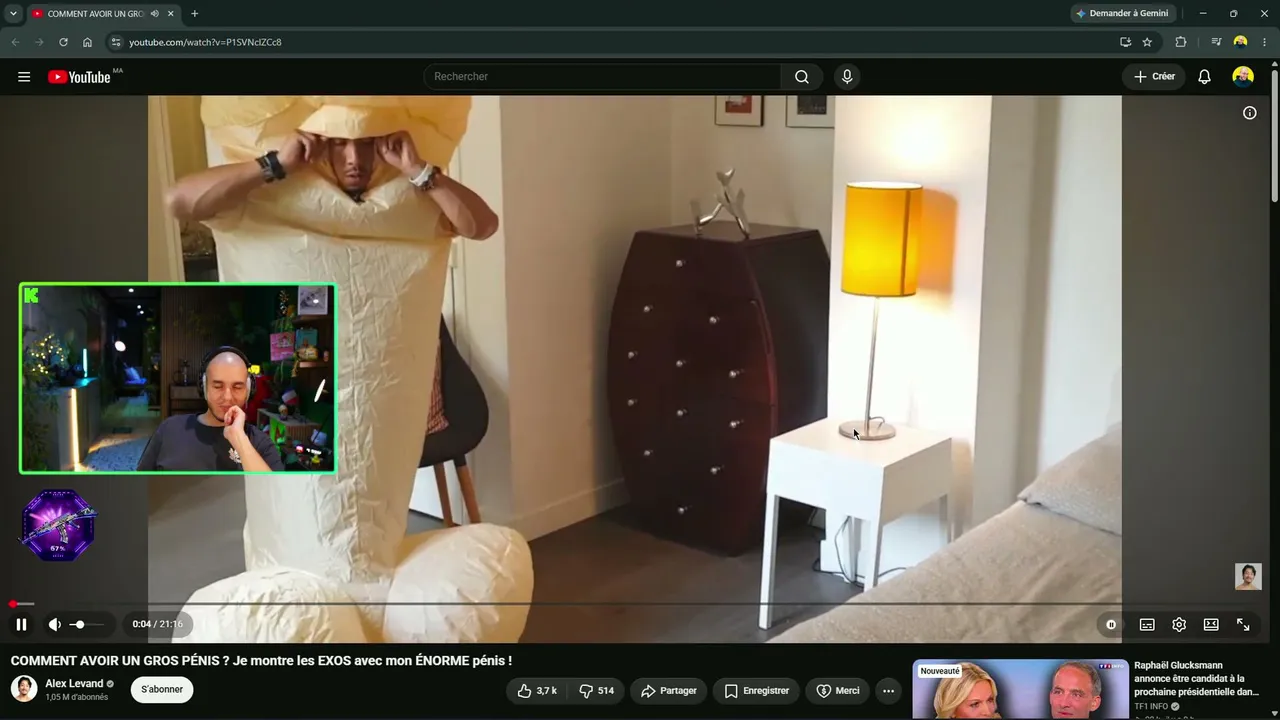Click the search magnifier button
This screenshot has height=720, width=1280.
pos(802,77)
